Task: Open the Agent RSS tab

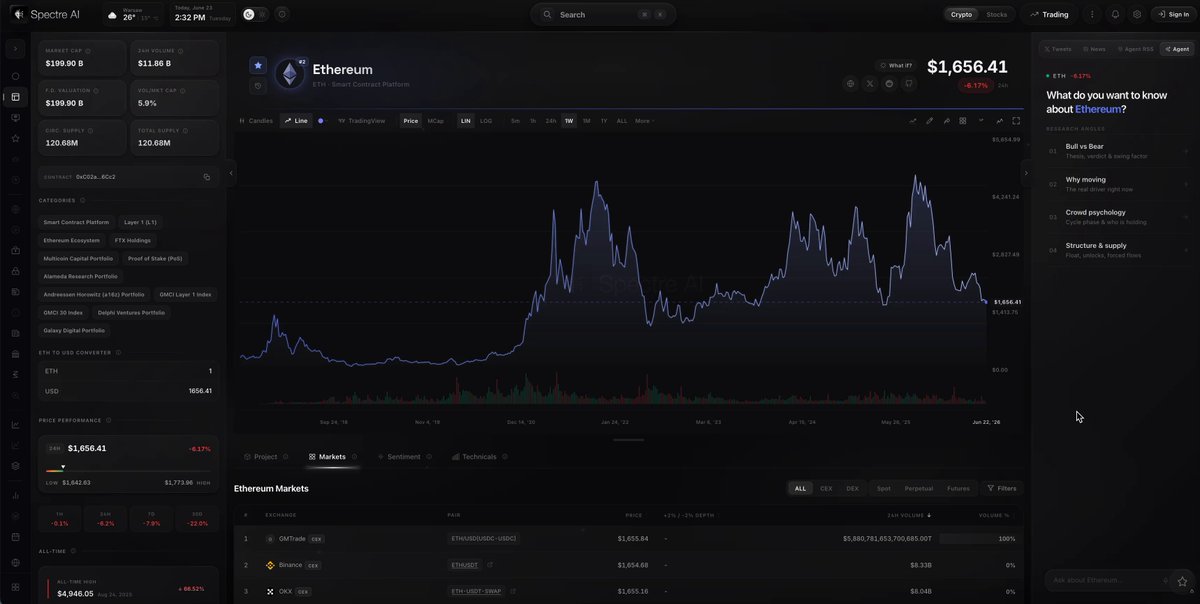Action: [1135, 48]
